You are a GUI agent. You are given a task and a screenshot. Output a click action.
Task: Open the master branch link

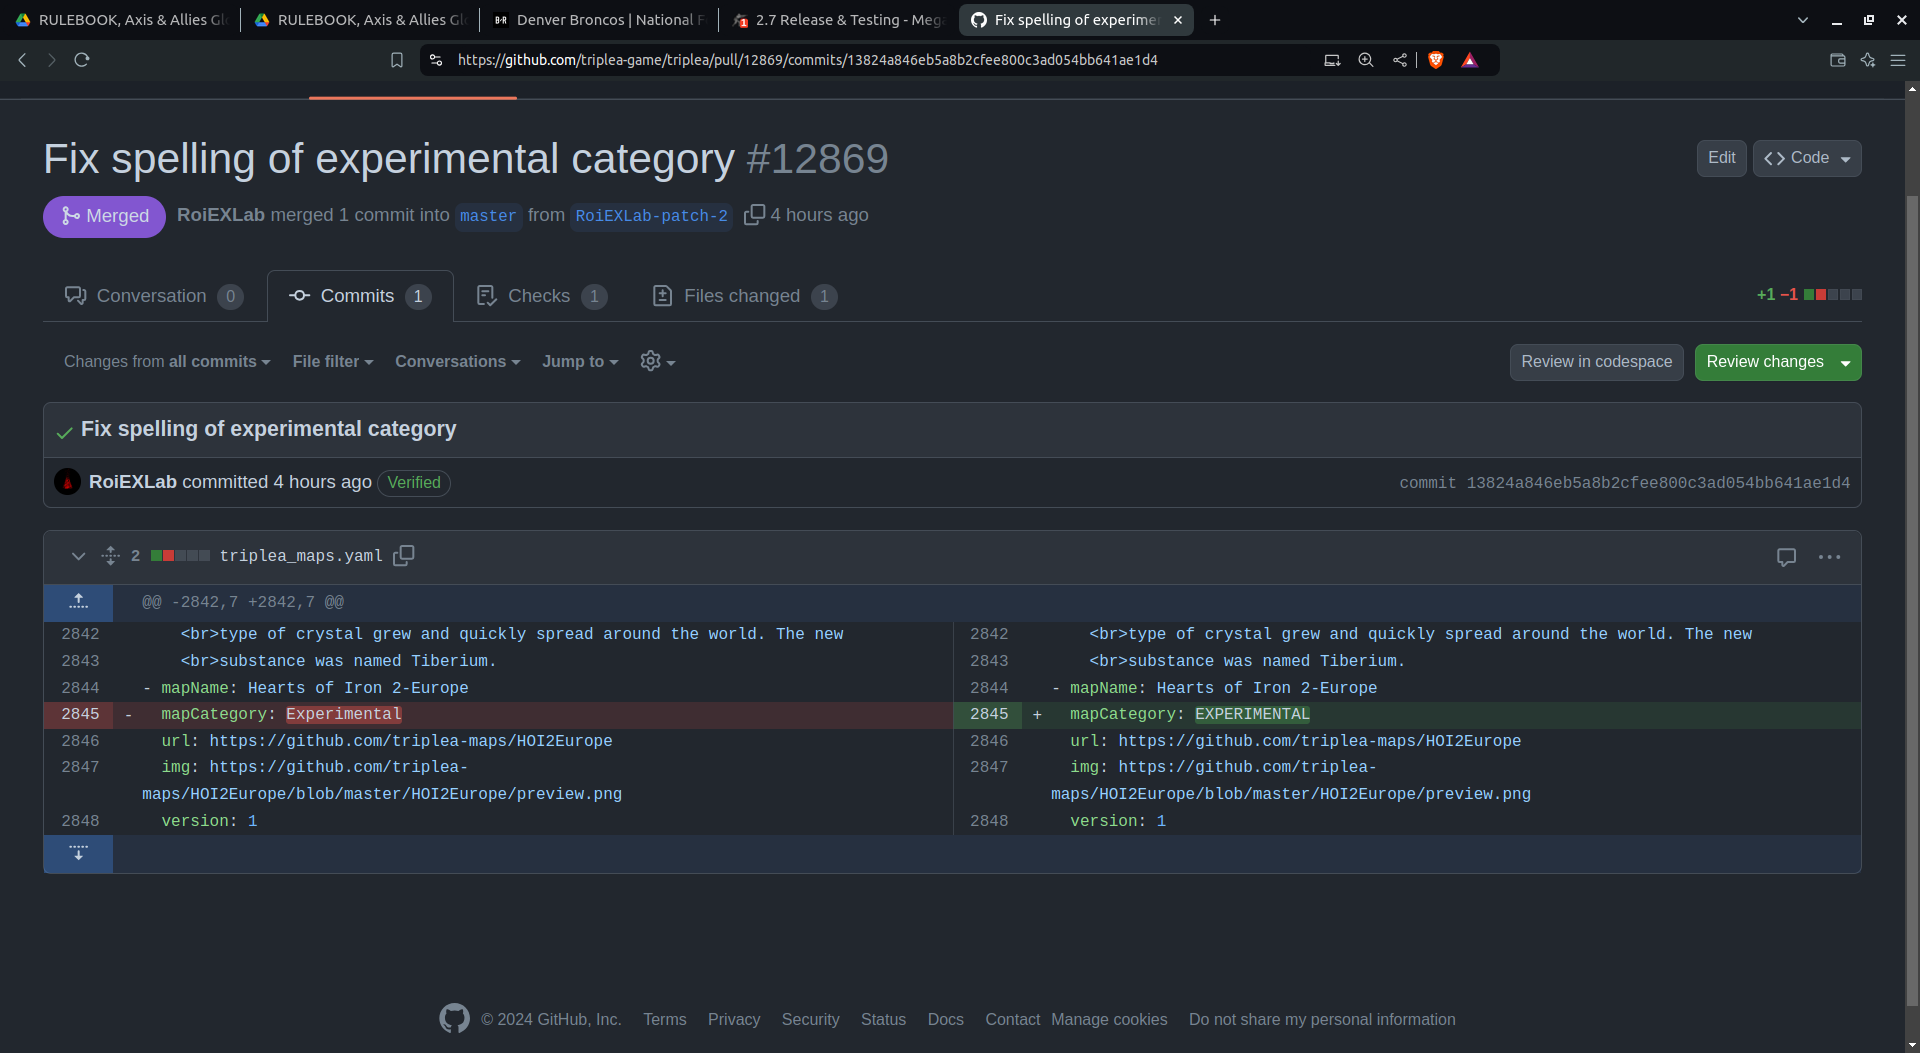click(488, 216)
